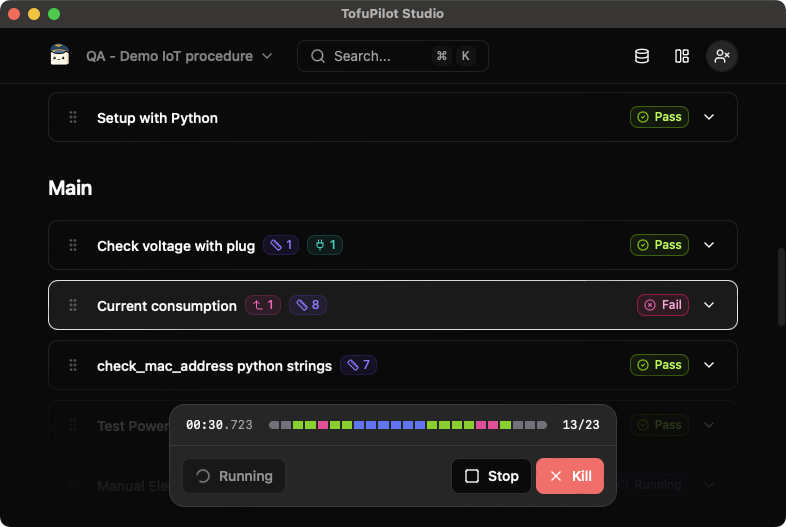Click Pass badge on Check voltage with plug
This screenshot has height=527, width=786.
click(x=659, y=245)
